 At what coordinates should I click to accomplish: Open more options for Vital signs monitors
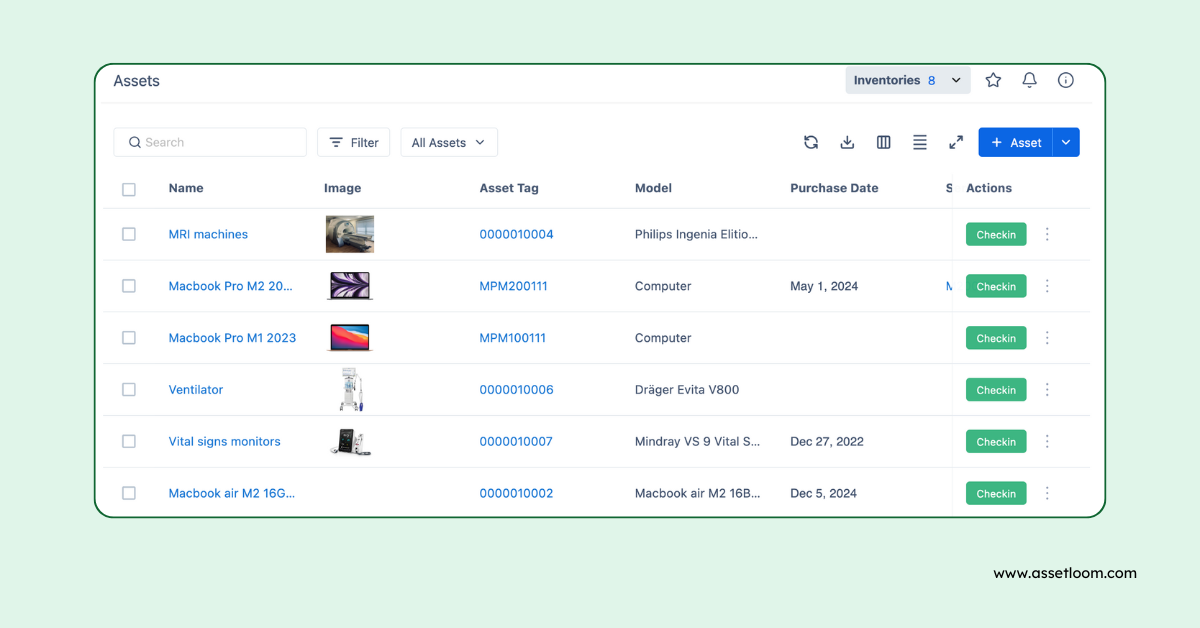click(x=1047, y=441)
